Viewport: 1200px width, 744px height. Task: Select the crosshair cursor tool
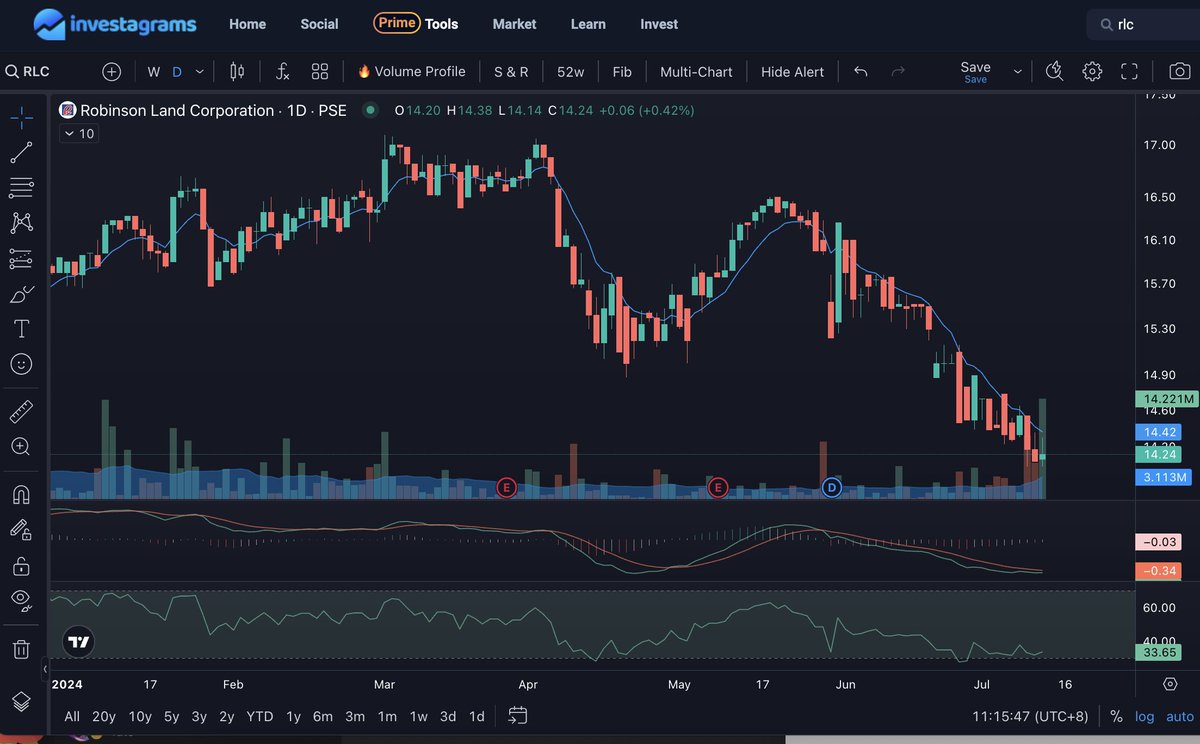(x=21, y=117)
